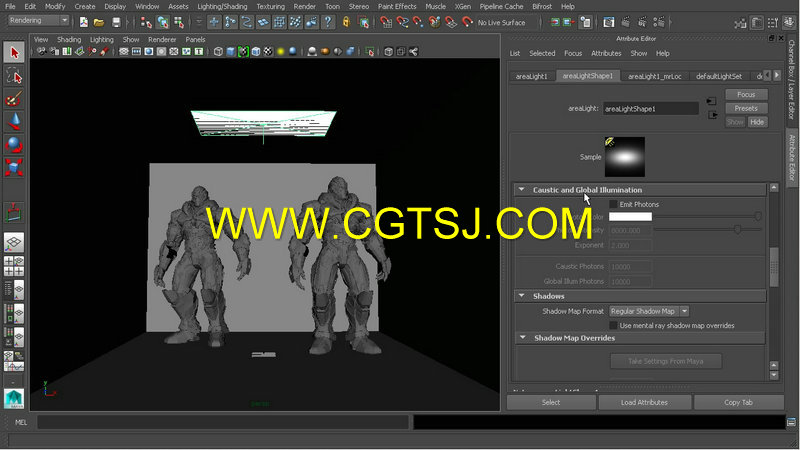Toggle wireframe shading in viewport toolbar

(x=218, y=52)
